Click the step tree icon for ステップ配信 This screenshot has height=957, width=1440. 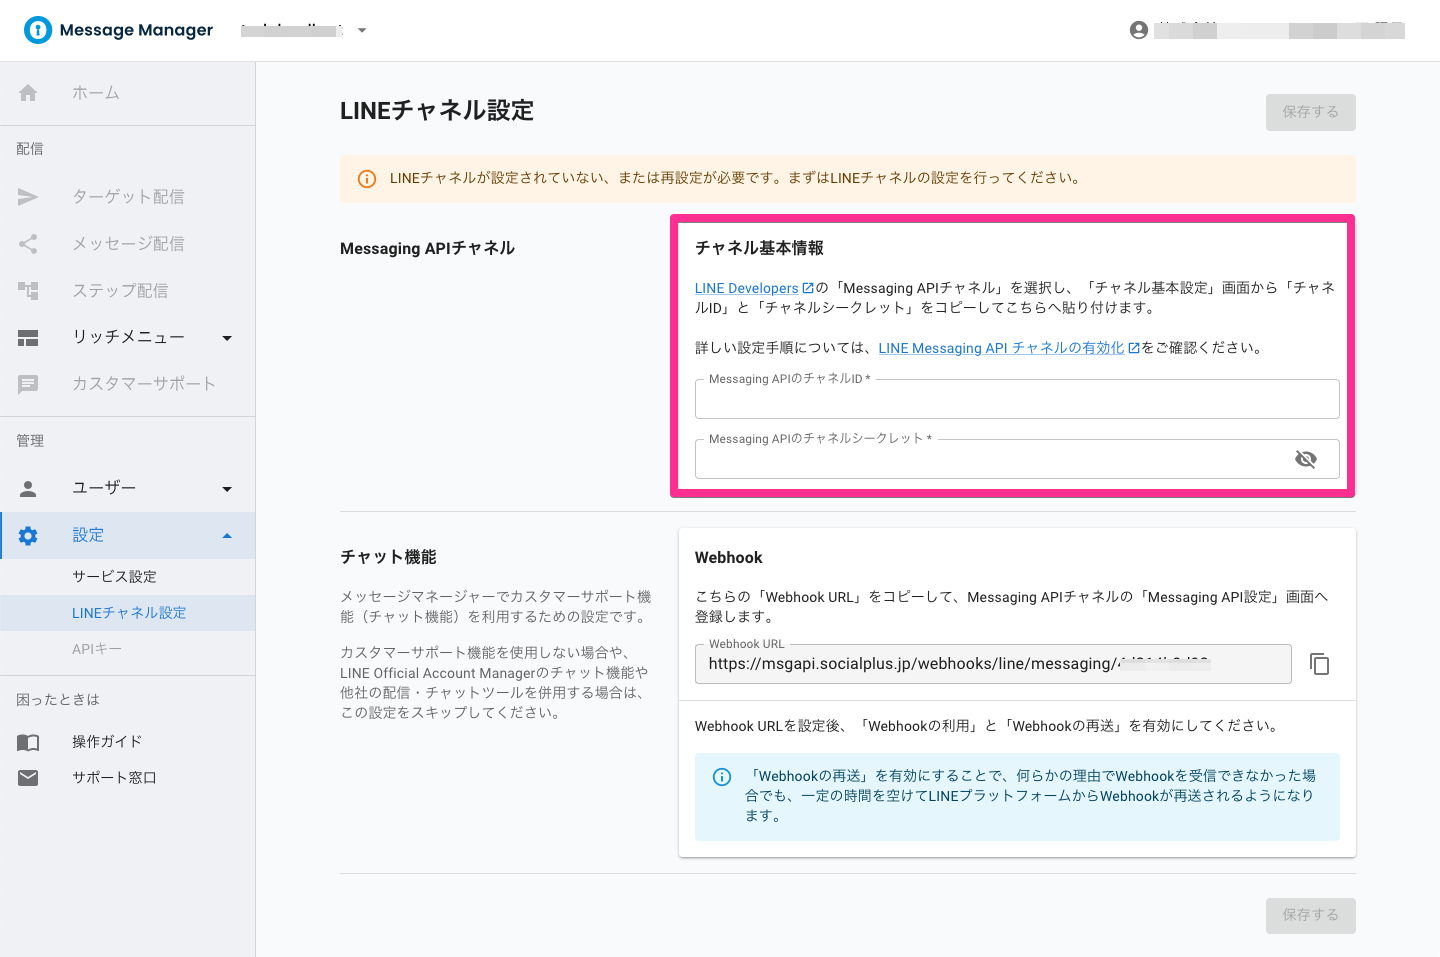pos(28,291)
